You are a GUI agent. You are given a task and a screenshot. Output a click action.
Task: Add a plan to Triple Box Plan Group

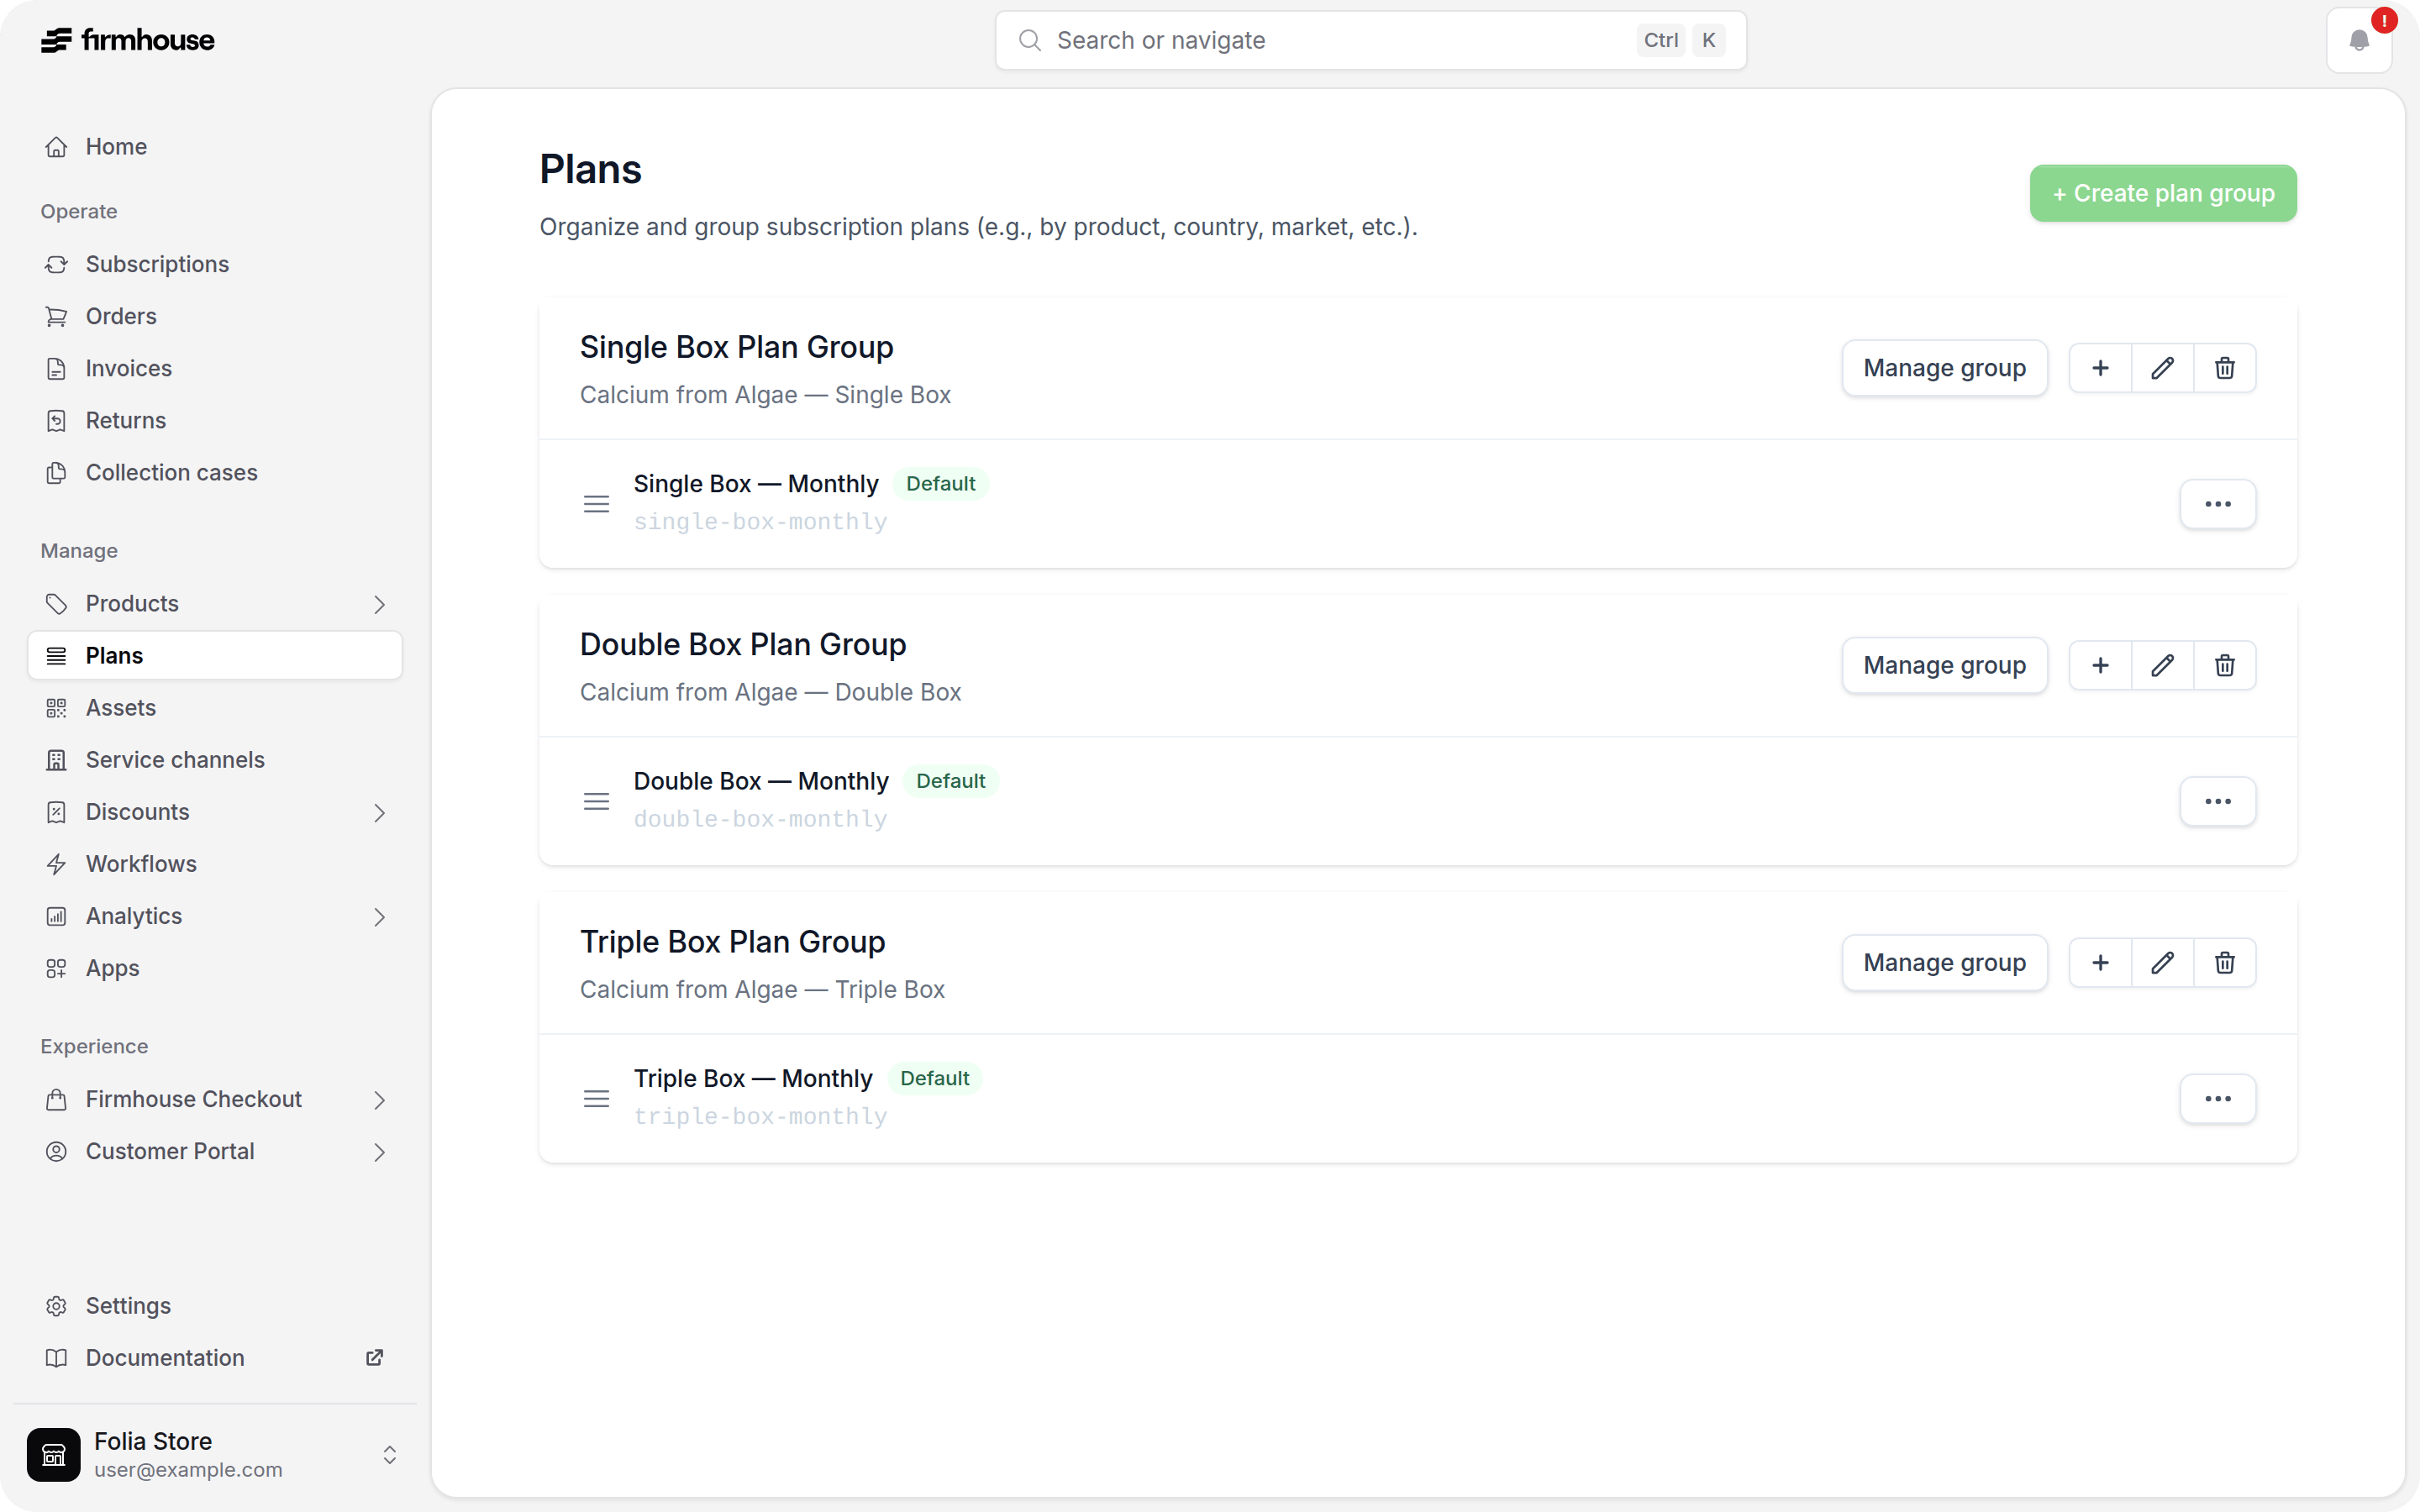(2100, 962)
